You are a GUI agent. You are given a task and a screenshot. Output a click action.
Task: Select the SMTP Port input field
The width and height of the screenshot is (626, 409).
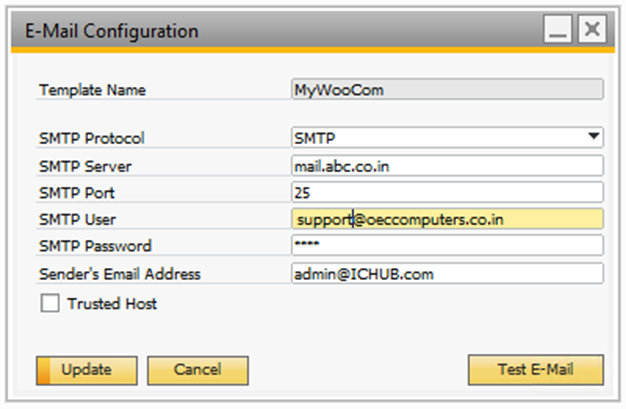pos(447,192)
